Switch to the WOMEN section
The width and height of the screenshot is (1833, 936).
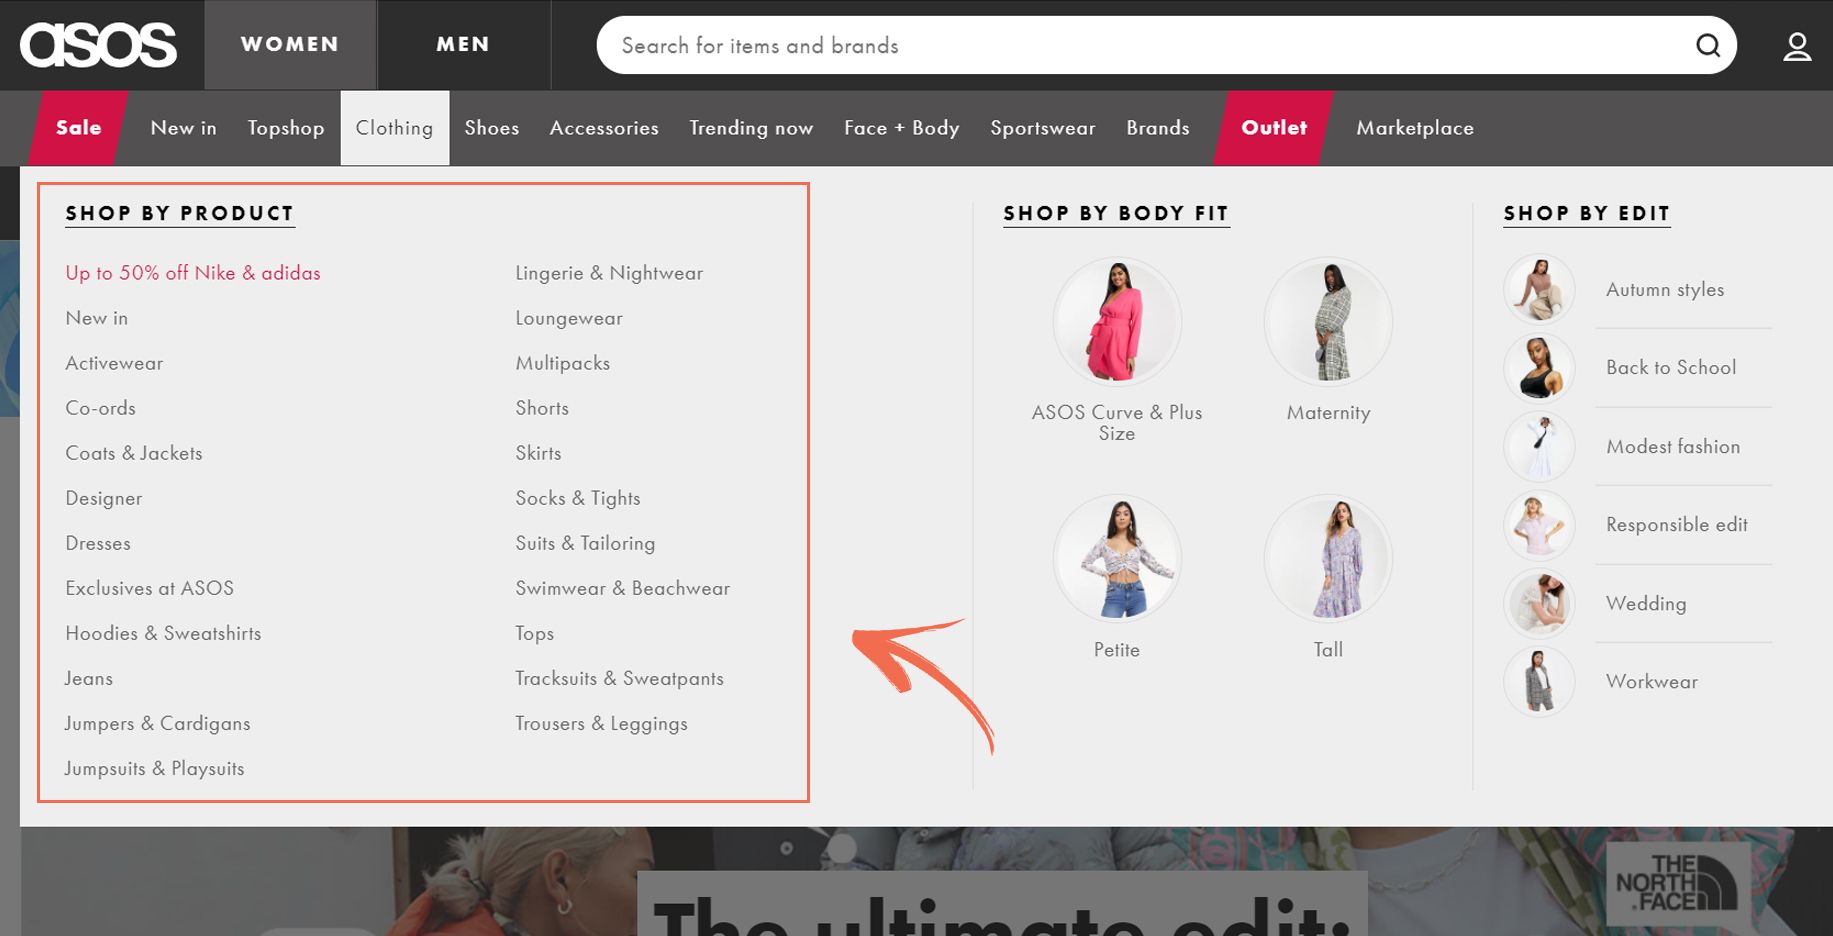click(x=290, y=45)
